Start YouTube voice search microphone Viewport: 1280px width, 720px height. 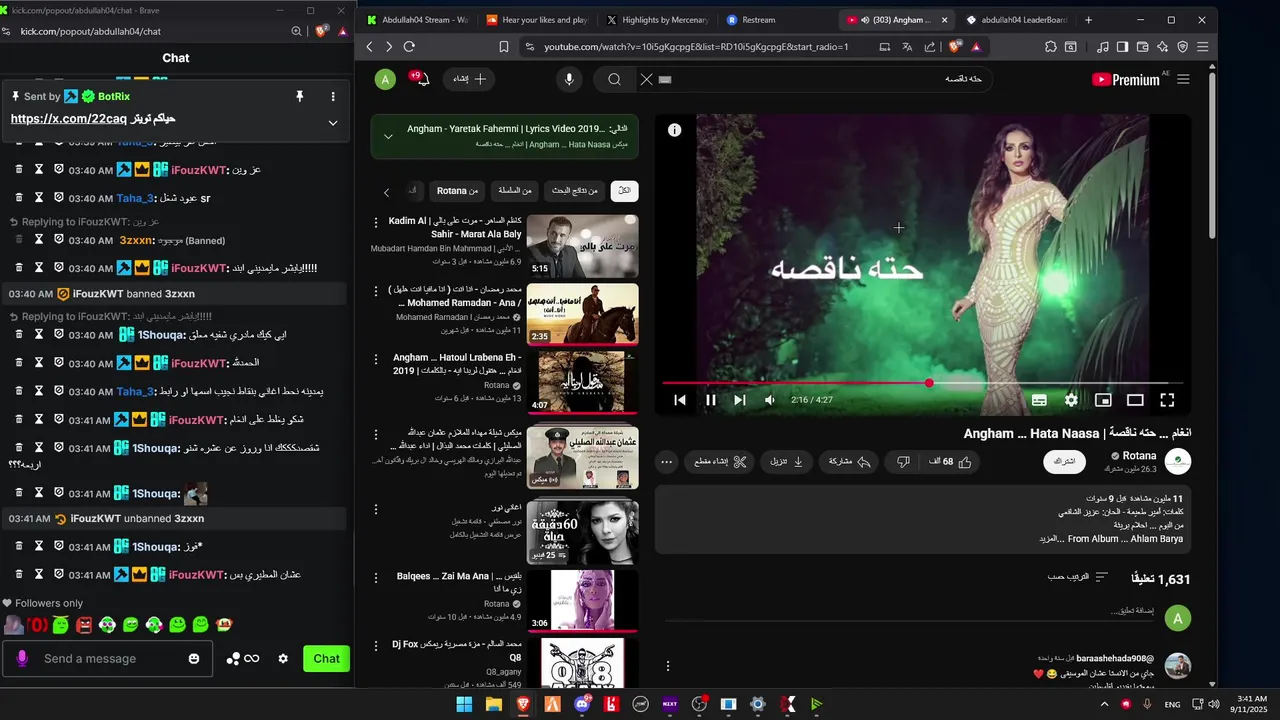coord(569,80)
